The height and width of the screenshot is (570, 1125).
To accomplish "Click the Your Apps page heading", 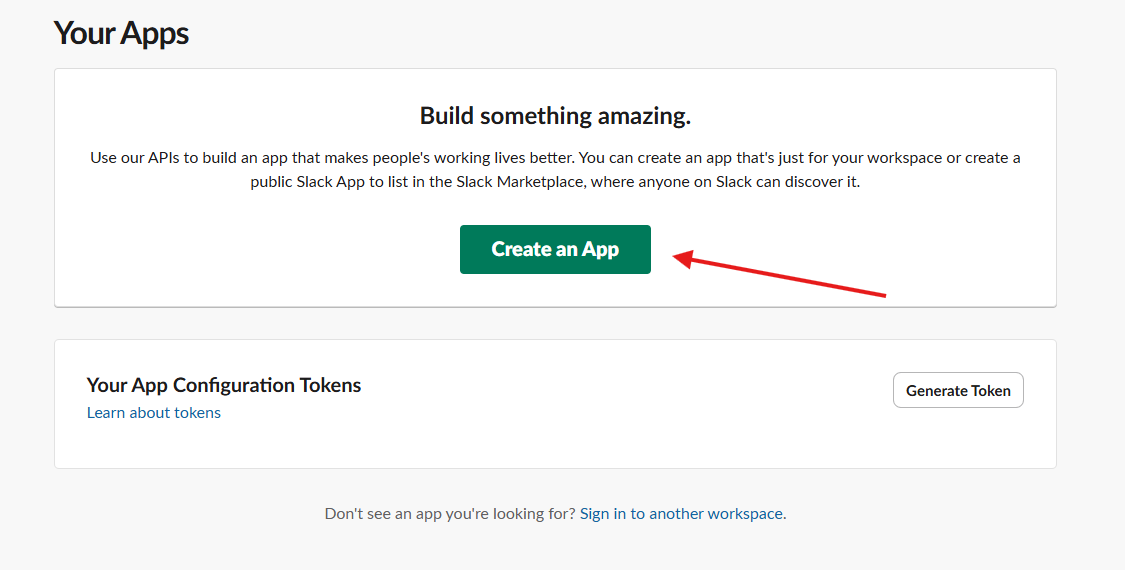I will pyautogui.click(x=121, y=33).
